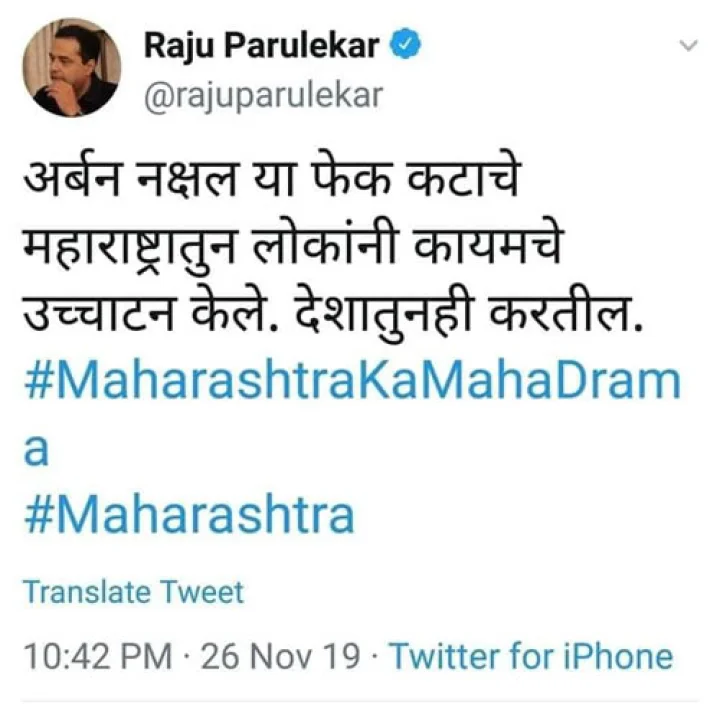Visit the @rajuparulekar handle link

click(x=263, y=96)
